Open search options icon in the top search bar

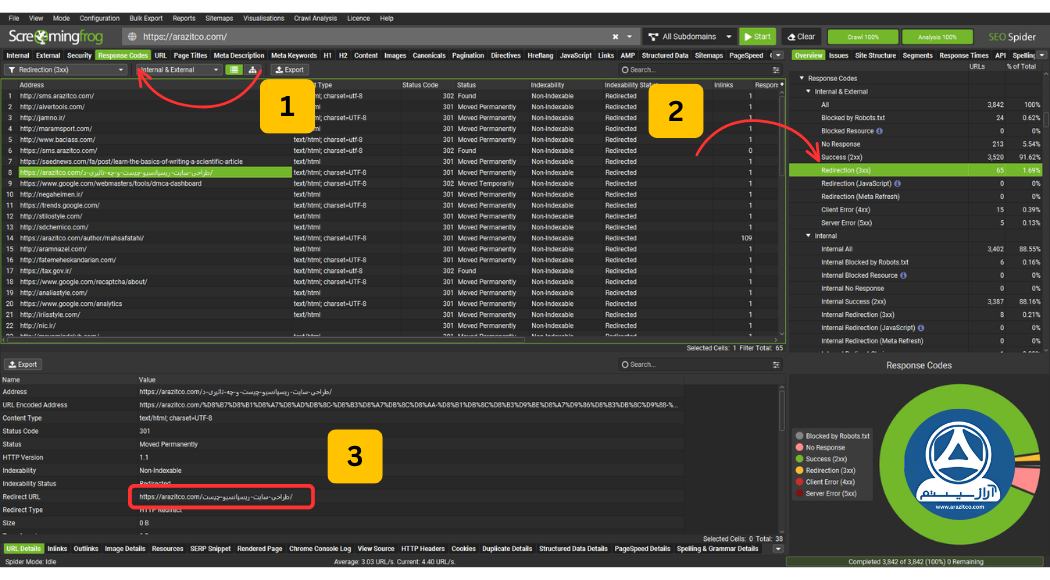(776, 70)
